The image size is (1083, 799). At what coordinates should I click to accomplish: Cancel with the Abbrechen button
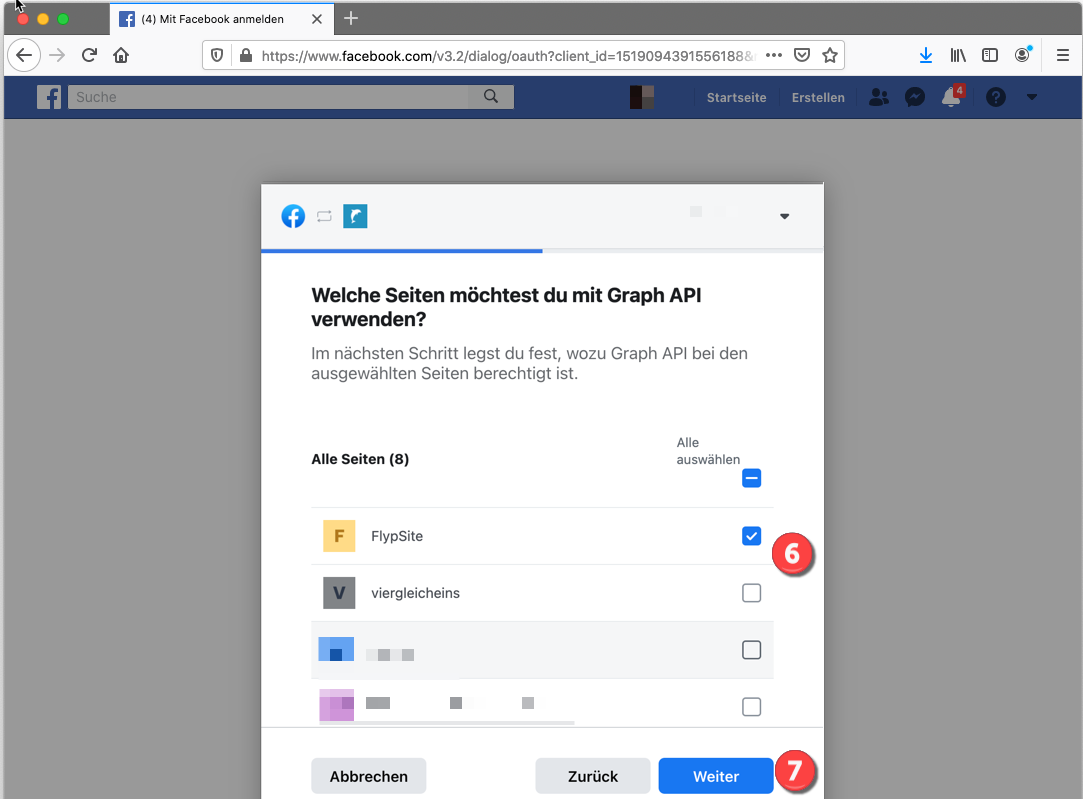click(369, 776)
